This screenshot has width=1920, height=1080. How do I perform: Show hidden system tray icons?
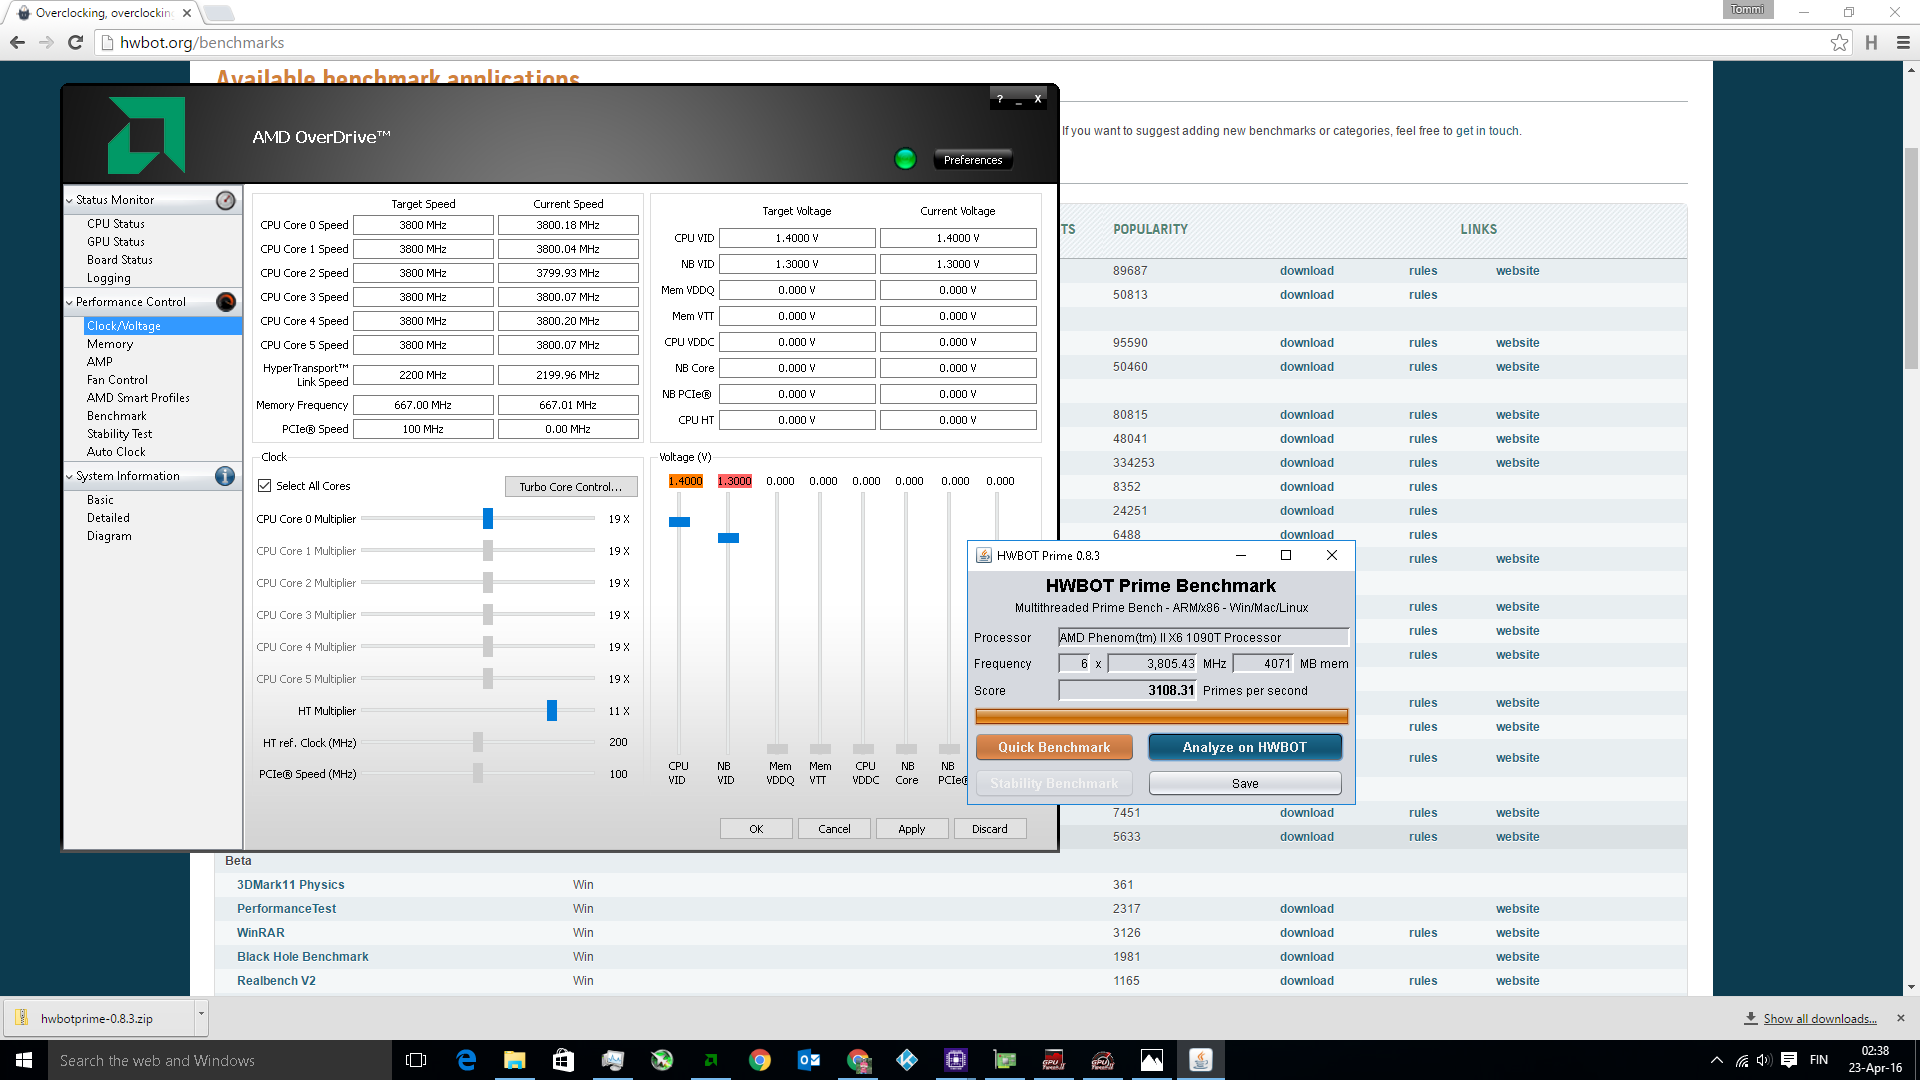(x=1717, y=1060)
